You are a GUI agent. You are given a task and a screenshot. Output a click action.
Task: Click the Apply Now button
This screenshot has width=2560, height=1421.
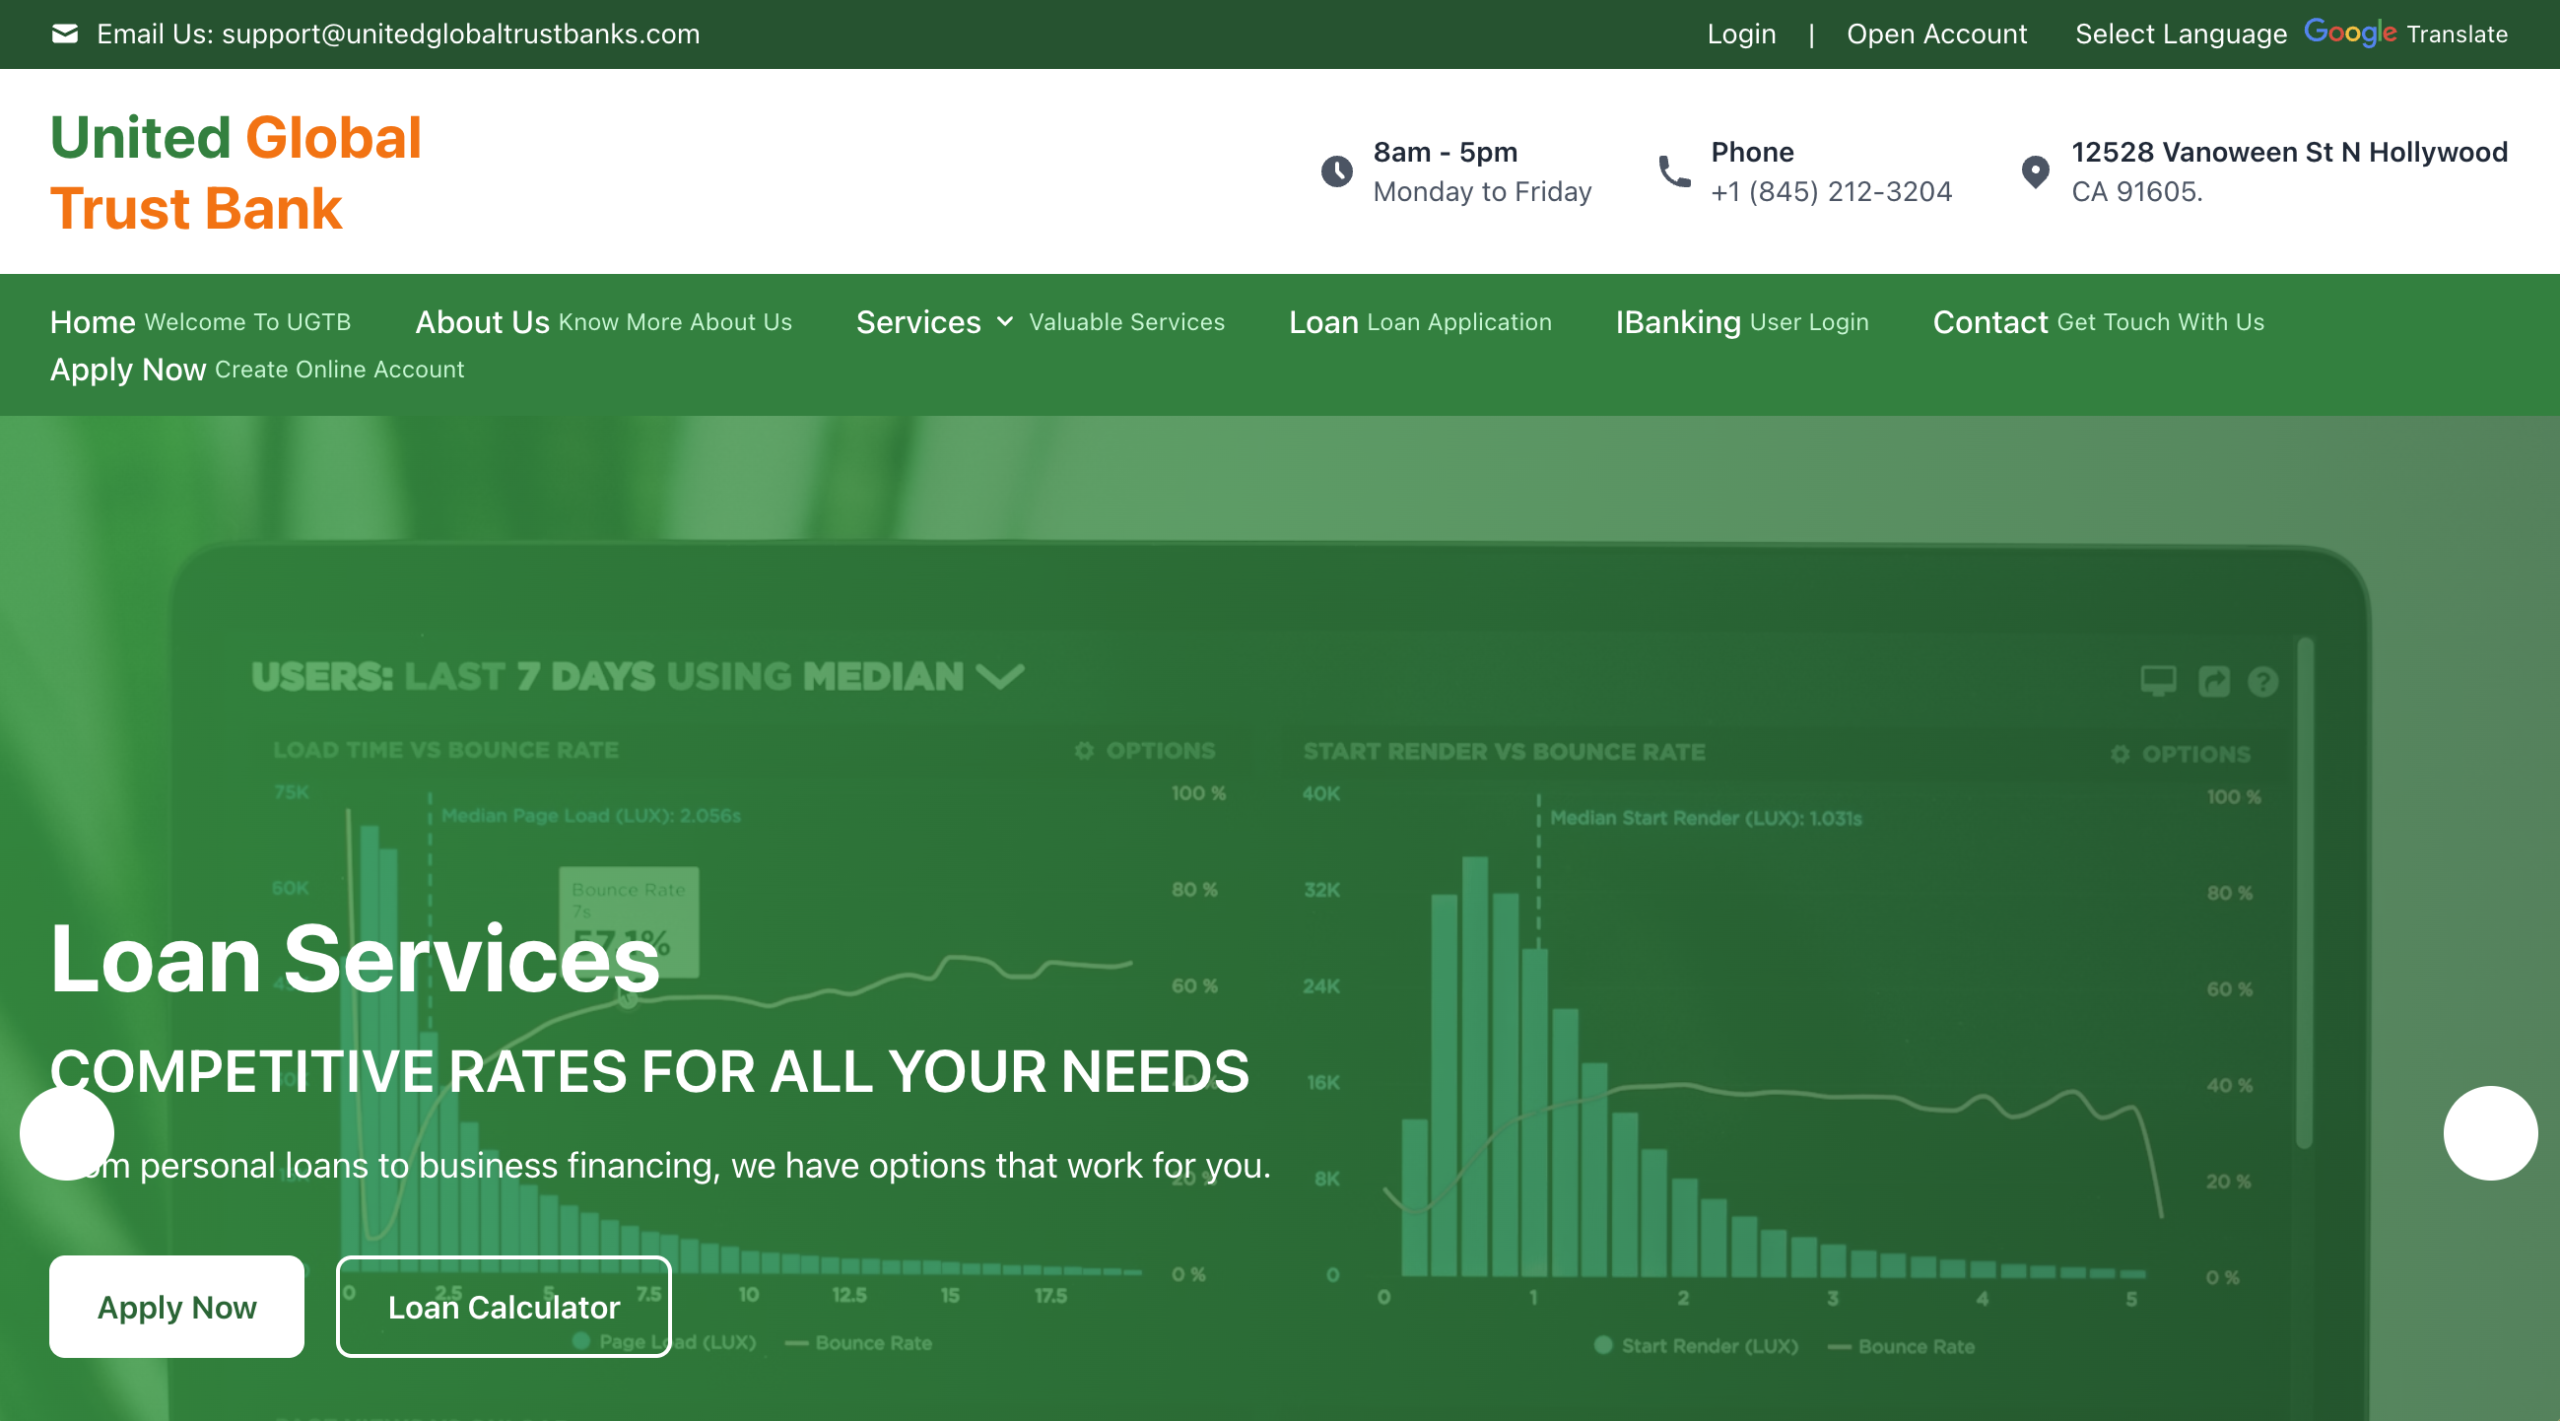[x=176, y=1306]
